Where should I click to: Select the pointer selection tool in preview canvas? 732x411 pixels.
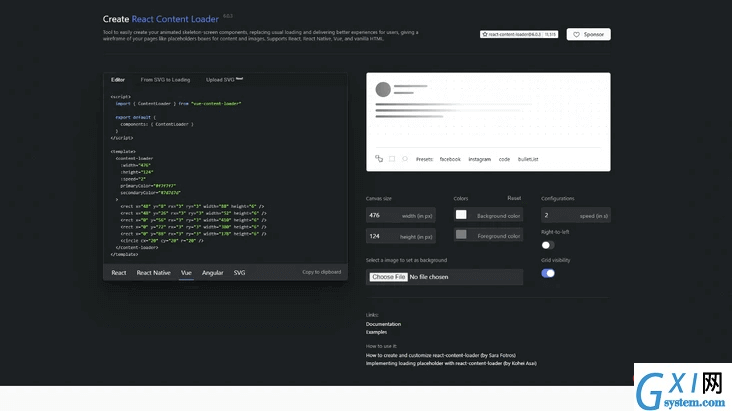(379, 159)
